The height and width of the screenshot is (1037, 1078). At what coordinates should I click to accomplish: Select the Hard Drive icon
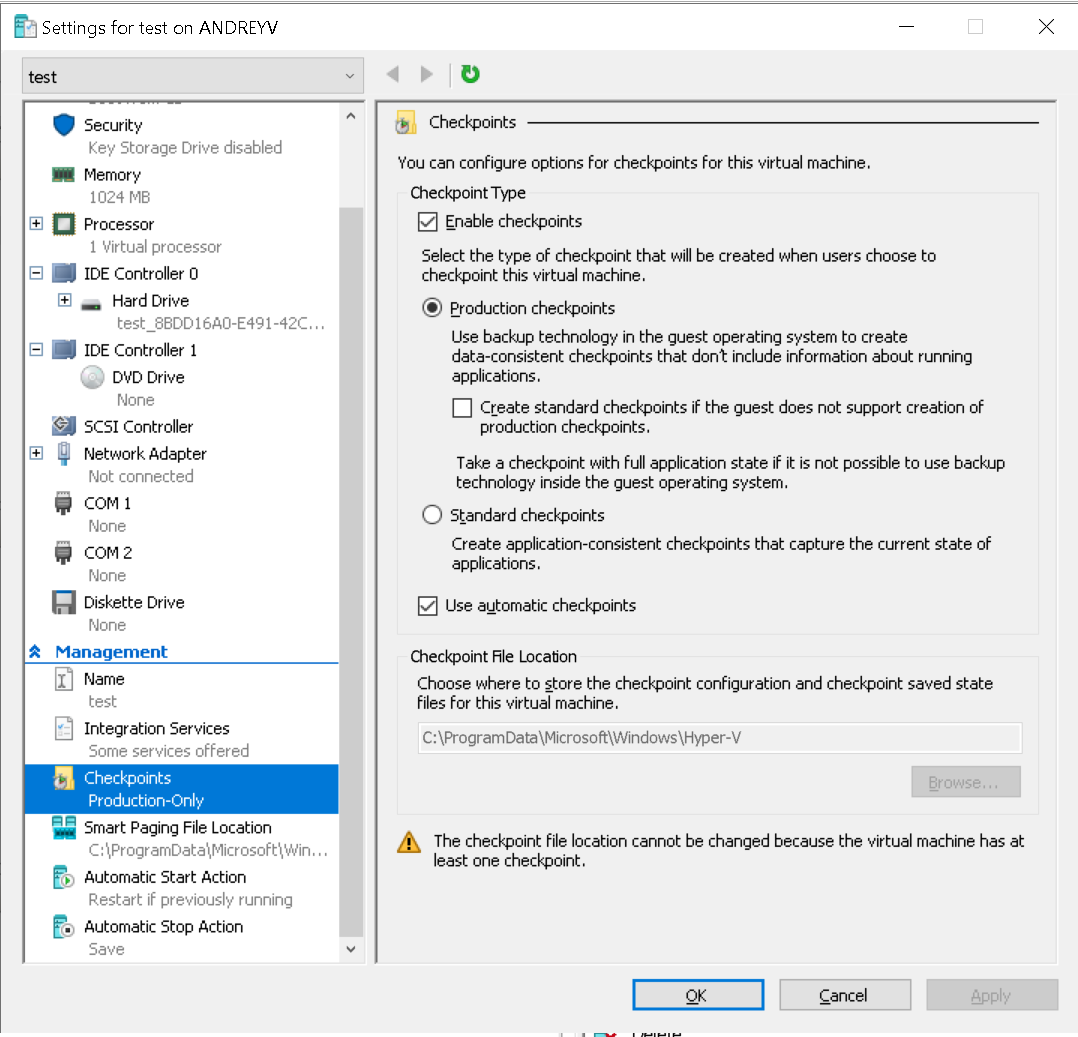(x=91, y=304)
